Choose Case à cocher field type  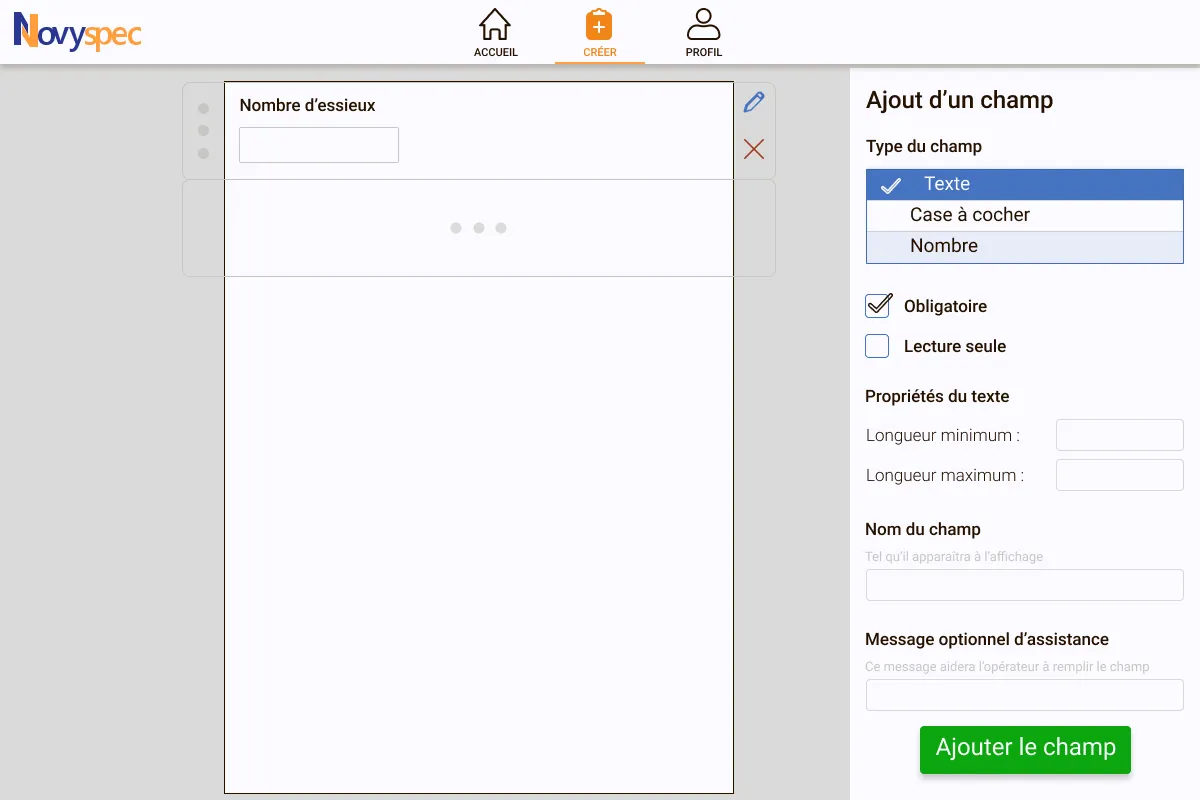(1024, 215)
